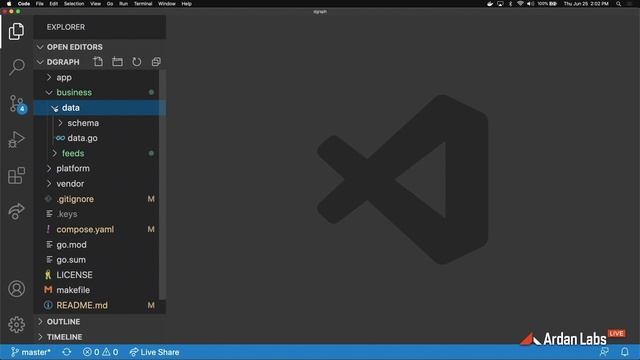Click the volume icon in menu bar
Viewport: 640px width, 360px height.
[530, 4]
